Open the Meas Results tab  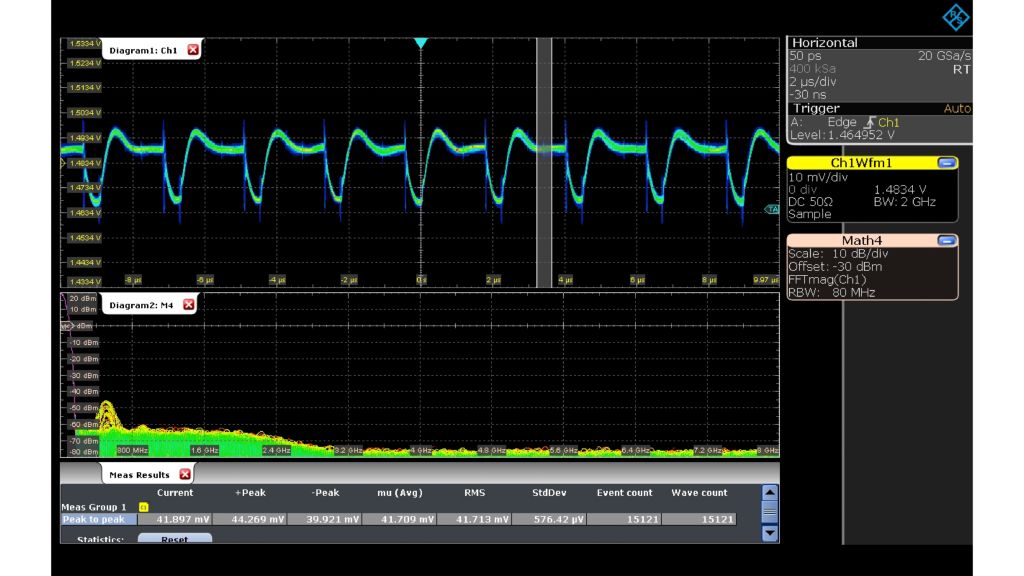point(139,474)
